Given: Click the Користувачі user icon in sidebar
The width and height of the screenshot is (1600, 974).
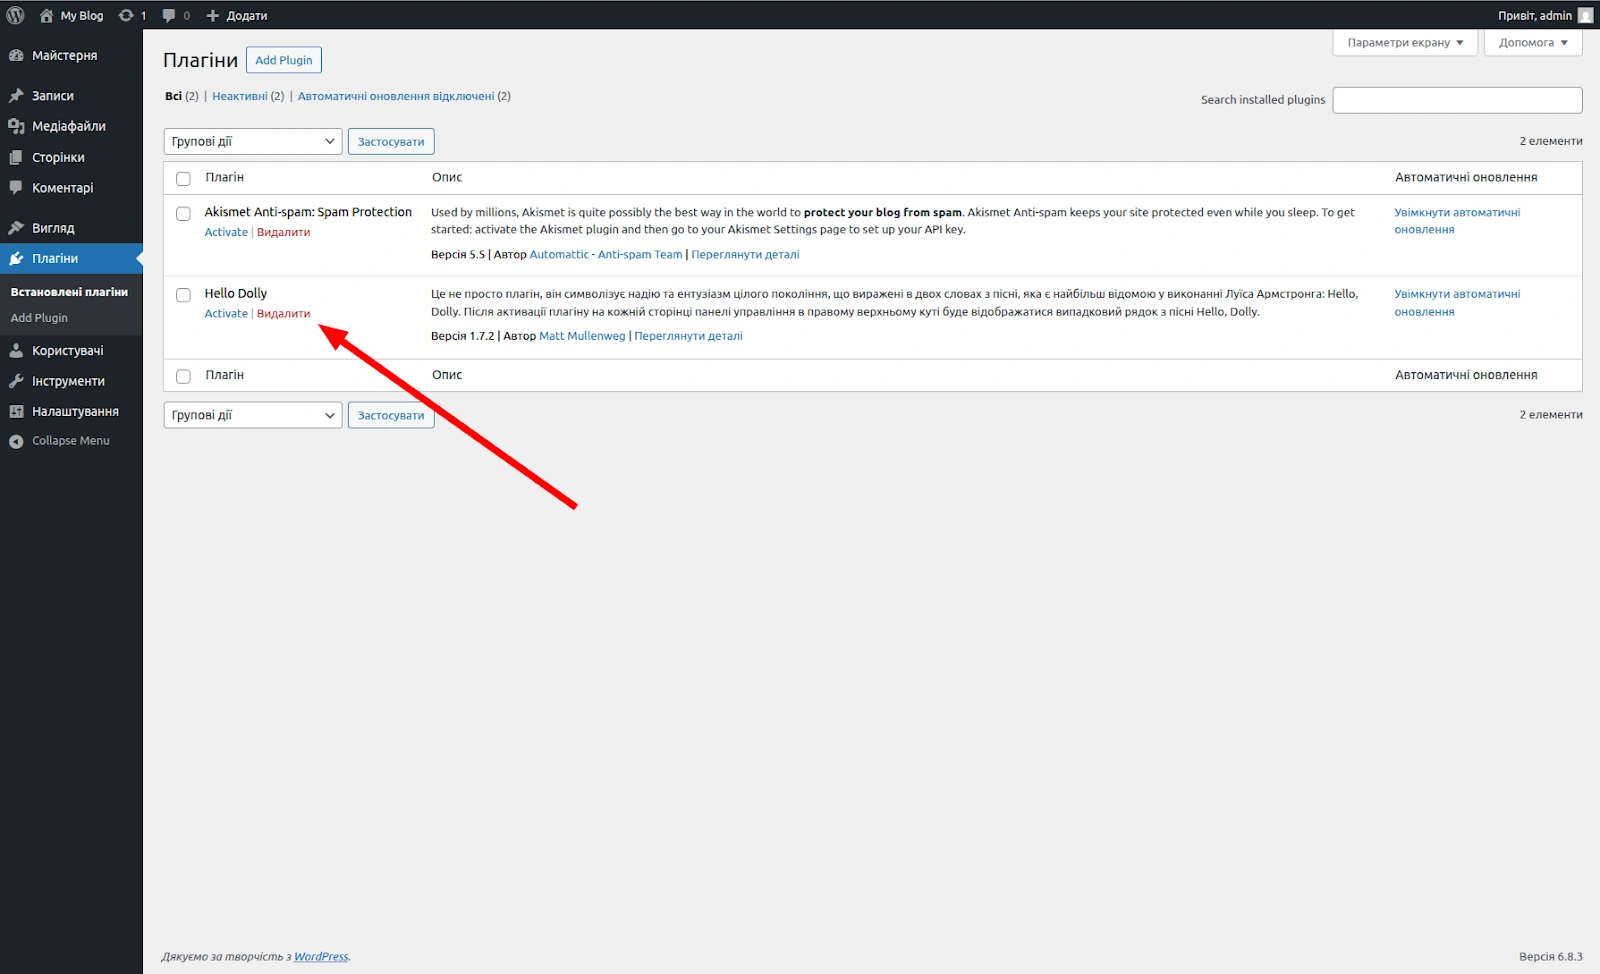Looking at the screenshot, I should [x=16, y=351].
